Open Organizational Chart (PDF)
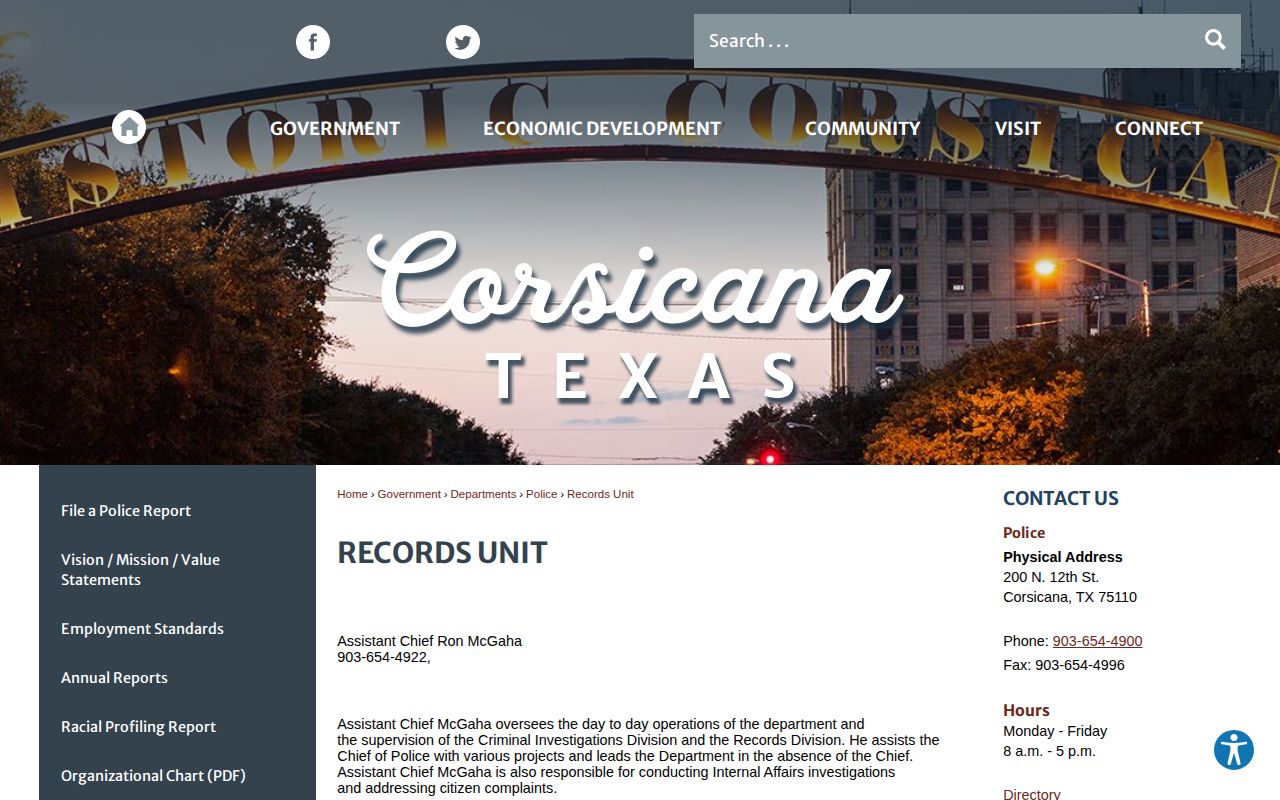The image size is (1280, 800). [153, 775]
